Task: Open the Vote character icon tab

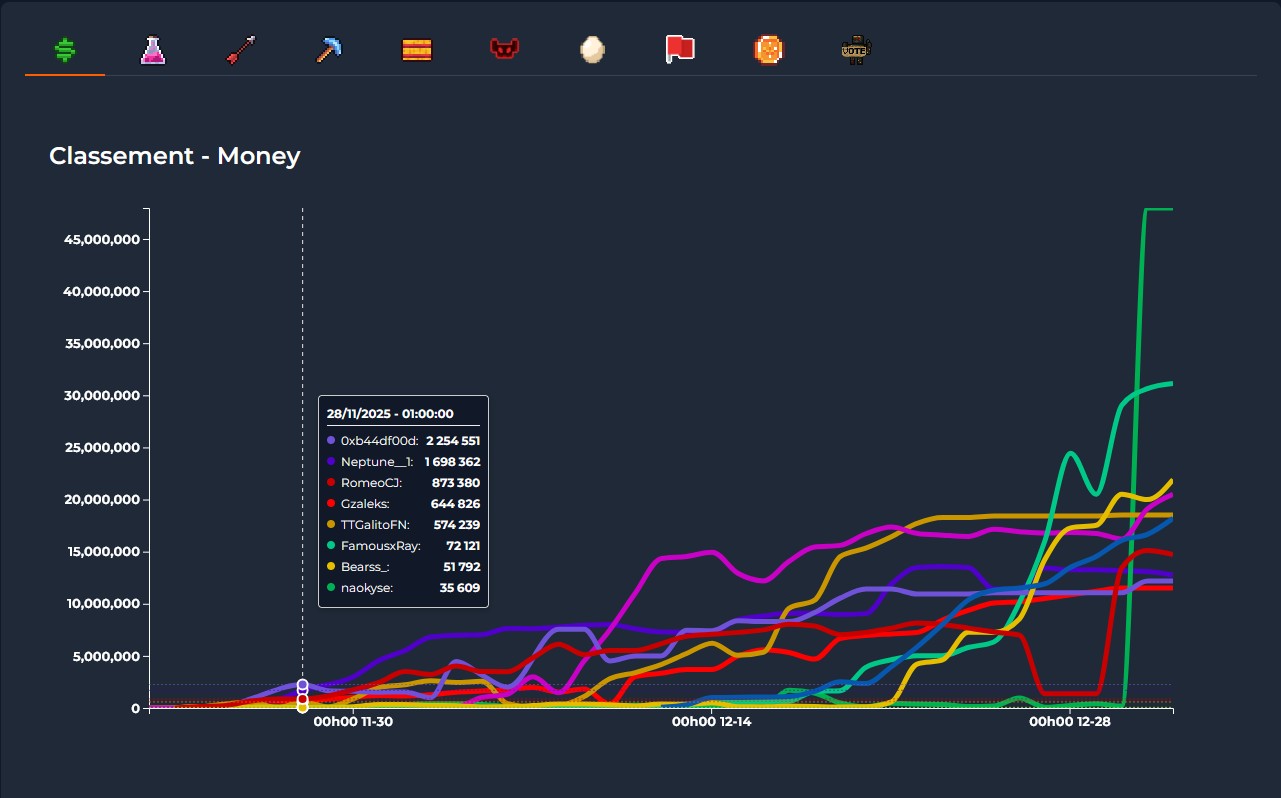Action: click(x=856, y=50)
